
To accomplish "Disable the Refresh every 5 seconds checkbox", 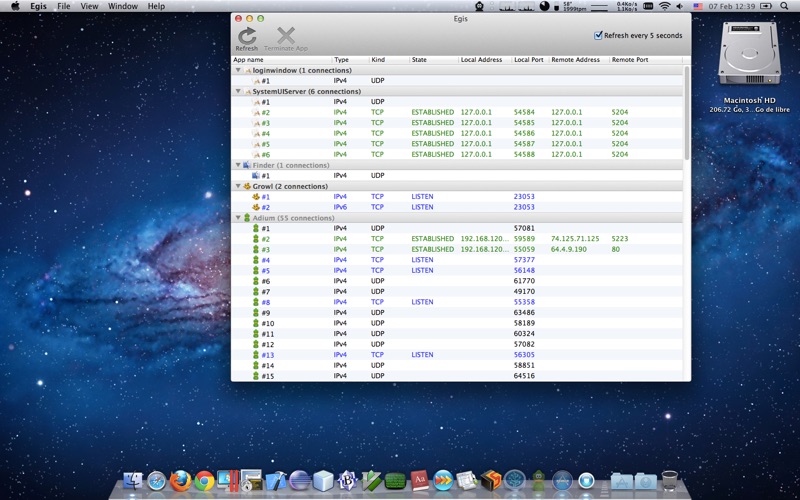I will [x=598, y=35].
